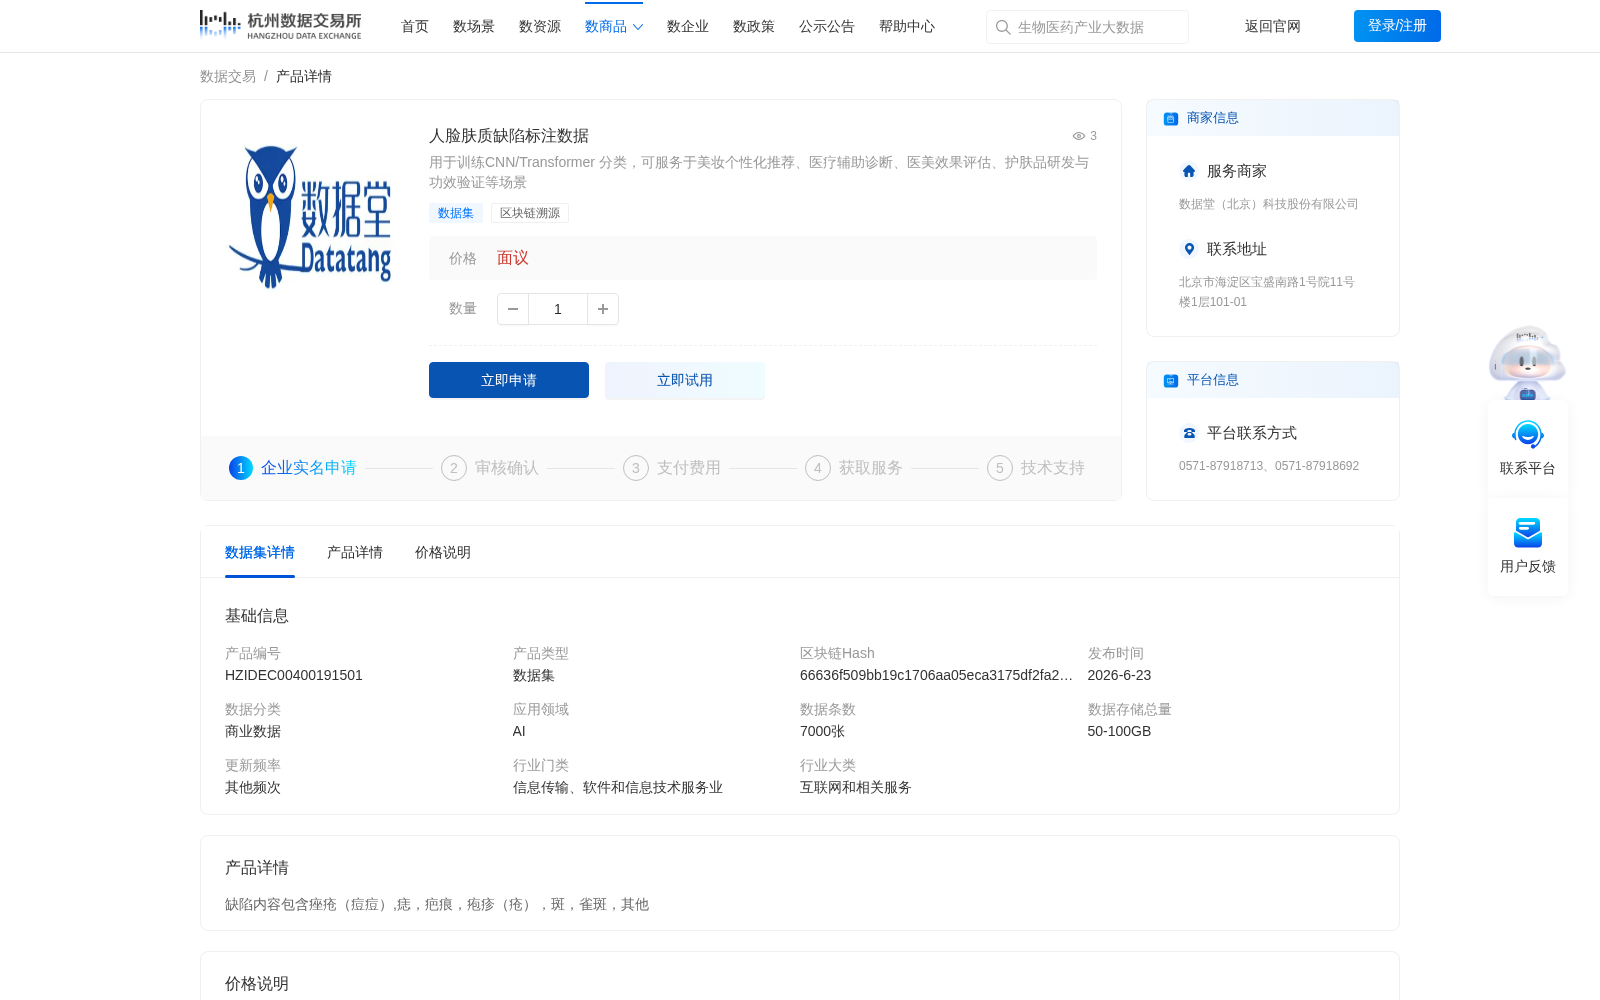This screenshot has height=1000, width=1600.
Task: Open 数场景 menu item
Action: click(x=474, y=27)
